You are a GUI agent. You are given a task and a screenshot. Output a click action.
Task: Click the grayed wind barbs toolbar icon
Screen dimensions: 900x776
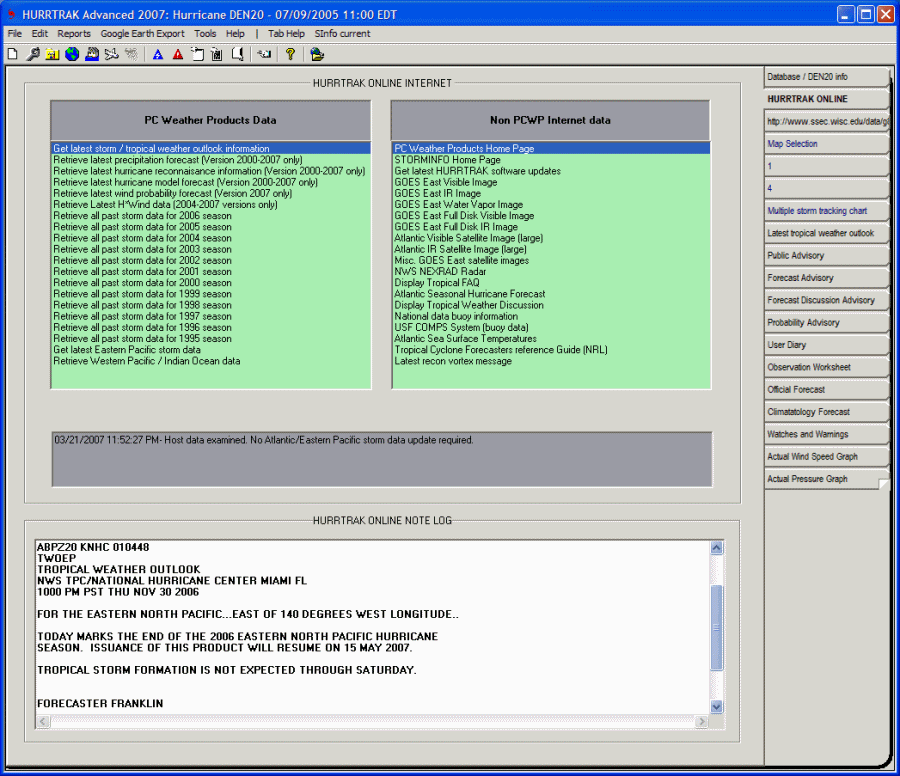click(131, 55)
